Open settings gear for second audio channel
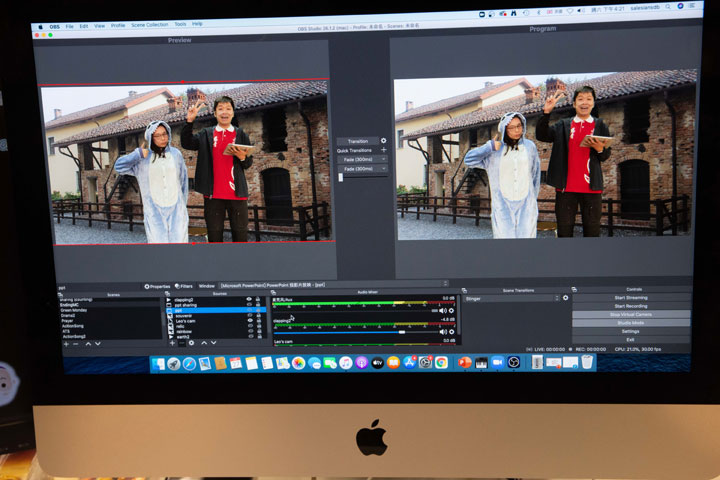 451,332
